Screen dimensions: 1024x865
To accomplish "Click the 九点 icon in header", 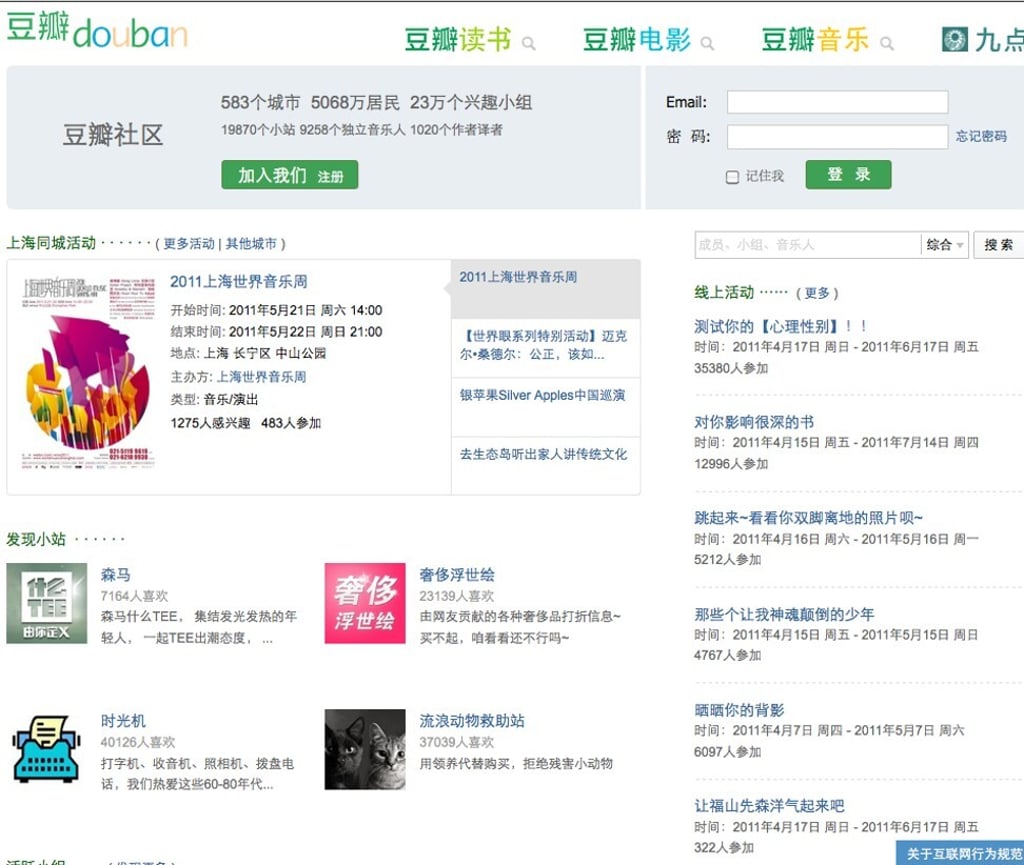I will [x=955, y=39].
